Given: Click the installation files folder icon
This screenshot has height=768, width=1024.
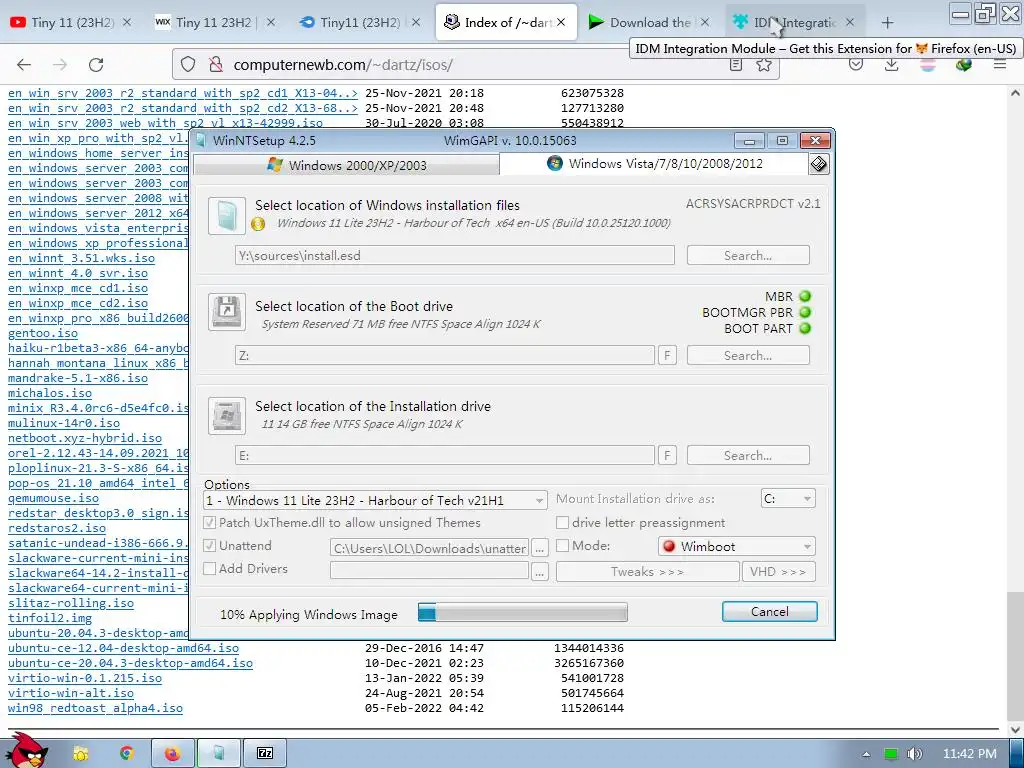Looking at the screenshot, I should pyautogui.click(x=227, y=216).
